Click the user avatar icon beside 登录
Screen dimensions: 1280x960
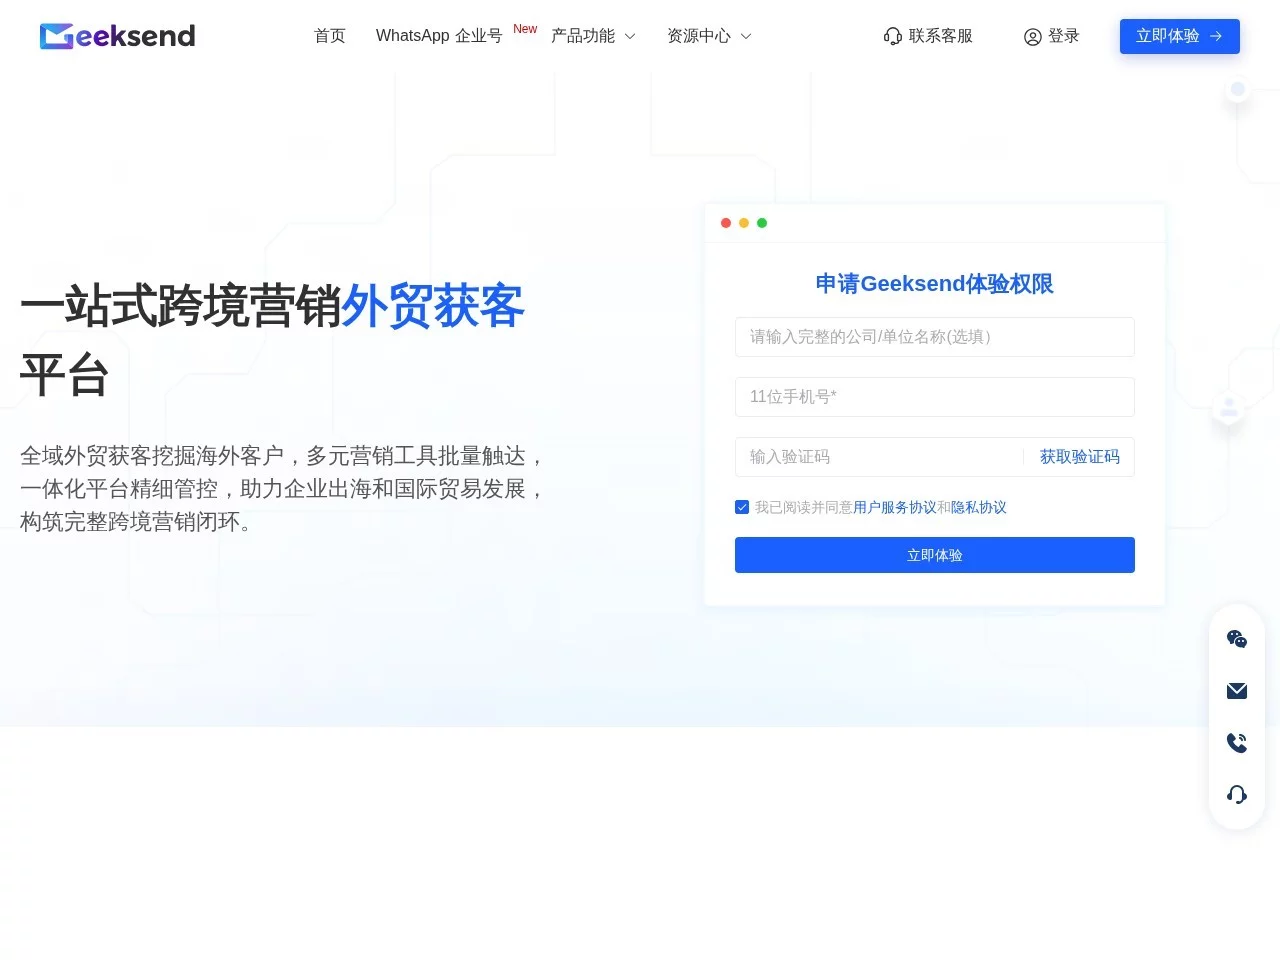point(1033,37)
